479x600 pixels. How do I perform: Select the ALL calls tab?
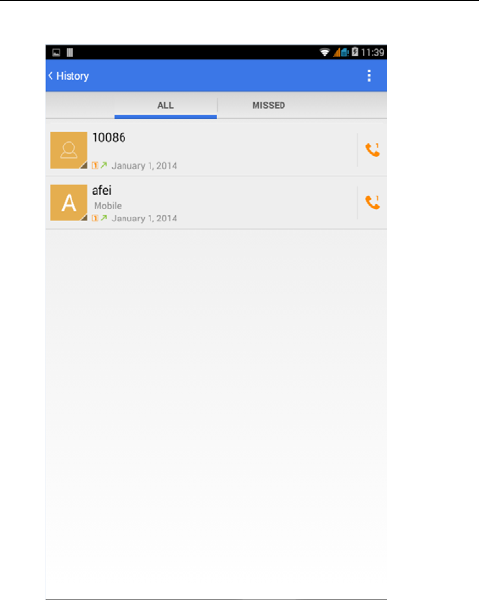click(165, 105)
